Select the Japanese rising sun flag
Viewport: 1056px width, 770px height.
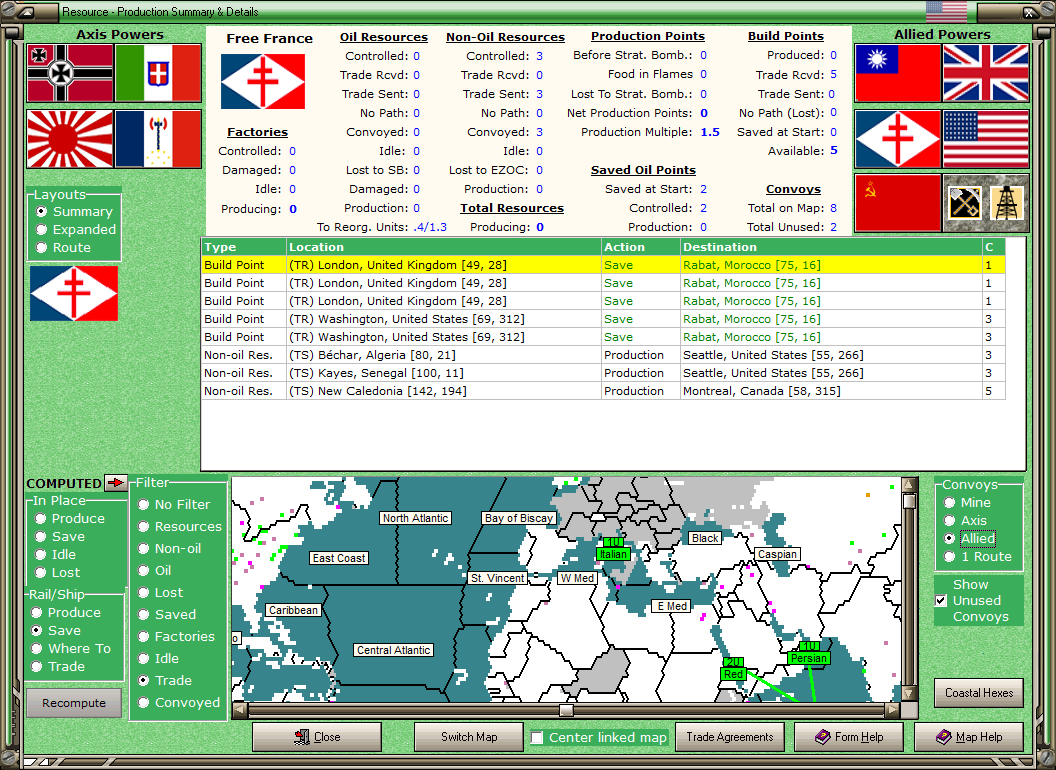pyautogui.click(x=70, y=139)
